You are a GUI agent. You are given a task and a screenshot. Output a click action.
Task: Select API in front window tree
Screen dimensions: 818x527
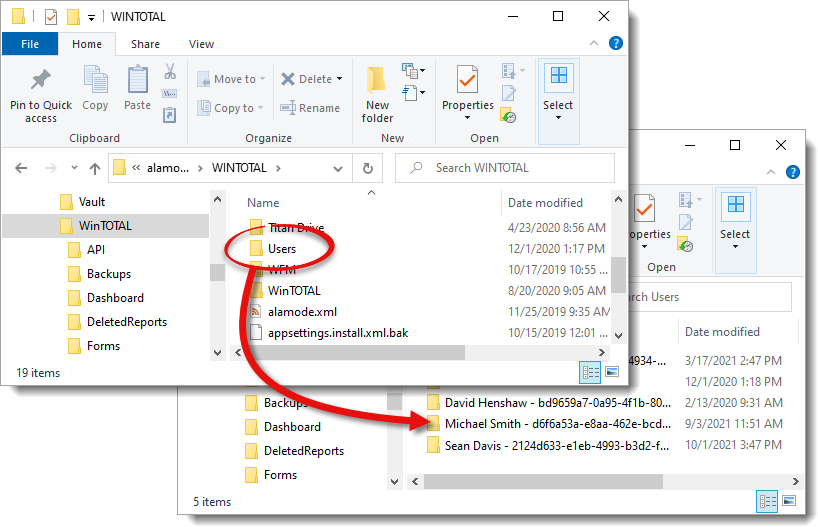(87, 250)
